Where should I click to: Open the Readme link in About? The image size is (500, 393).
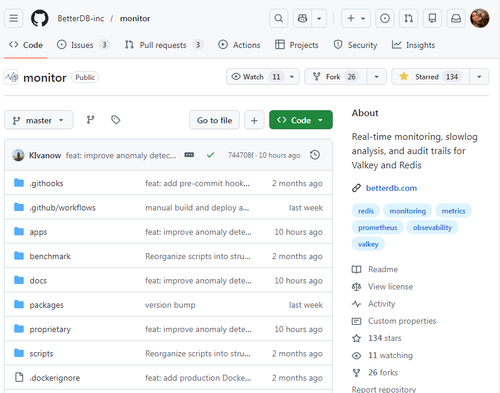[383, 269]
